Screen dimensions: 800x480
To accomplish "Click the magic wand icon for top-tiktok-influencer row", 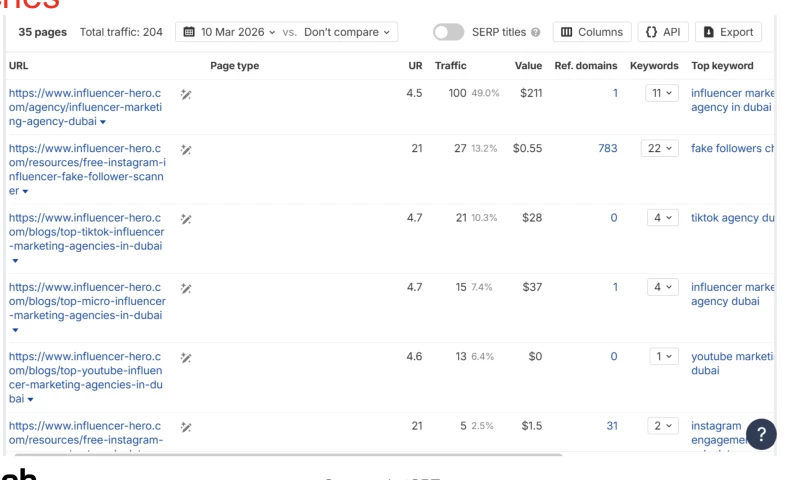I will pyautogui.click(x=186, y=219).
